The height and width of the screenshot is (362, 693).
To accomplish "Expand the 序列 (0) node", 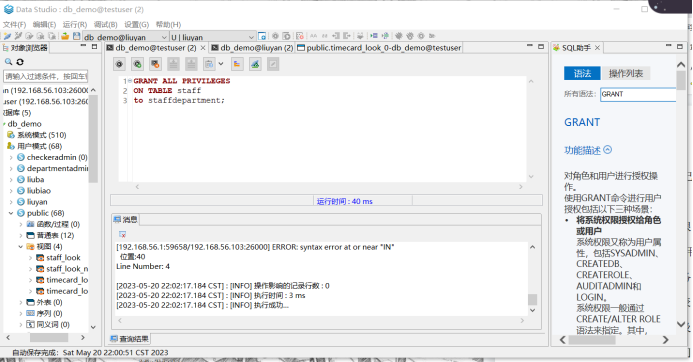I will pyautogui.click(x=20, y=313).
